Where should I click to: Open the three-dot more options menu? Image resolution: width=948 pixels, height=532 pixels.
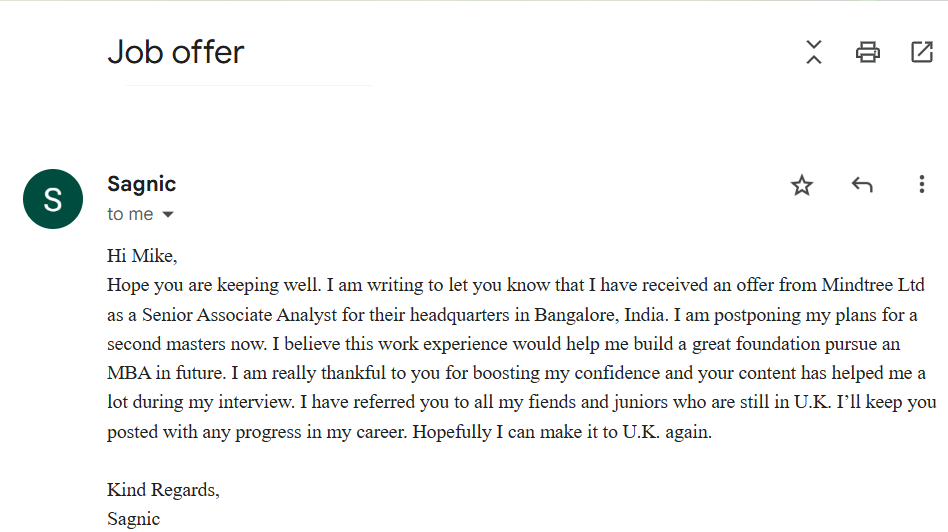(x=921, y=185)
